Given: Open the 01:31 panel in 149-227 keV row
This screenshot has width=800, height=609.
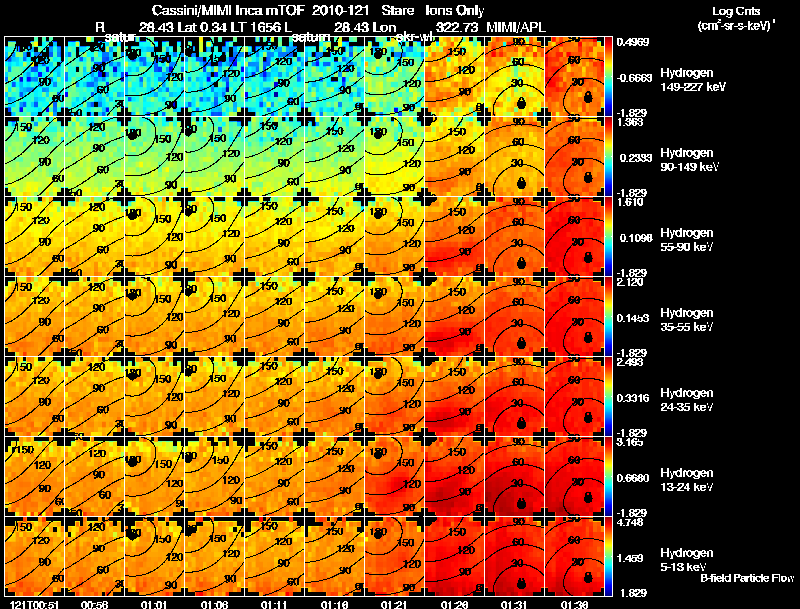Looking at the screenshot, I should pos(514,77).
